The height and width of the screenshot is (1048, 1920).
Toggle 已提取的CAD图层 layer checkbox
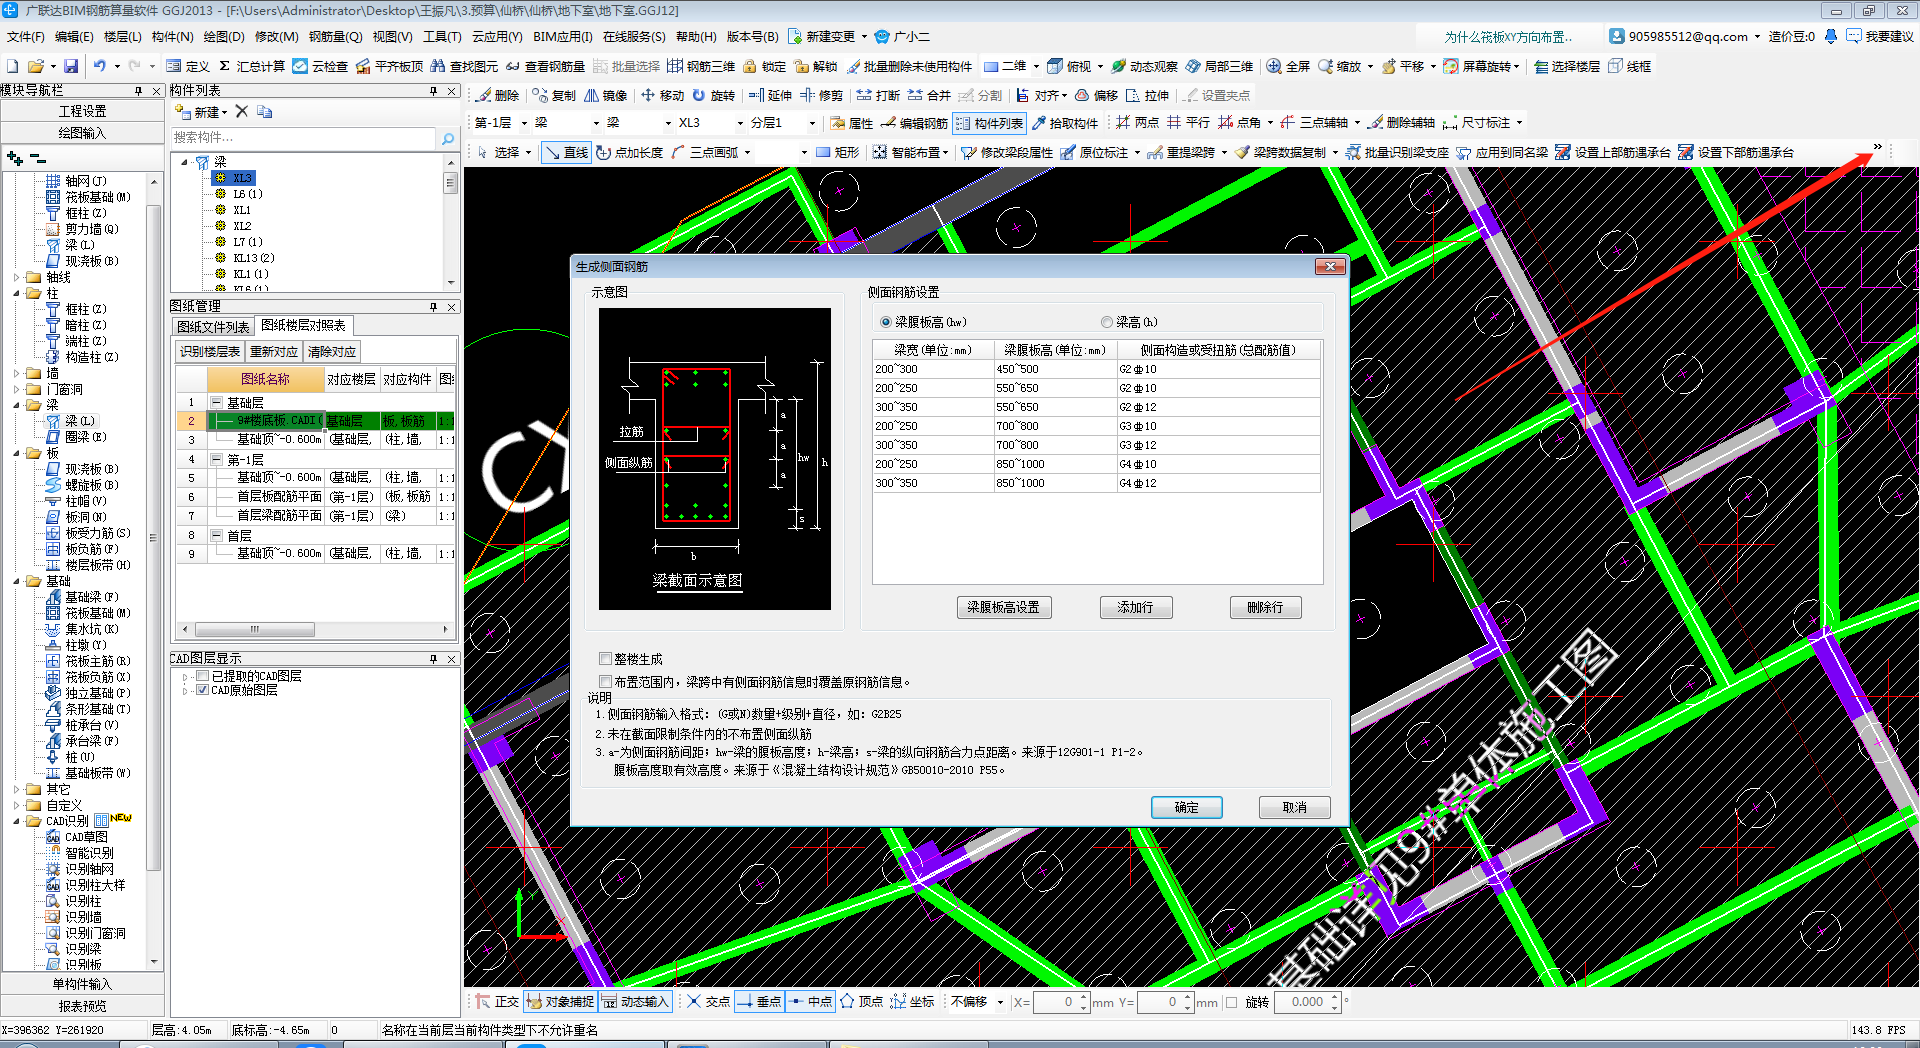[x=203, y=676]
